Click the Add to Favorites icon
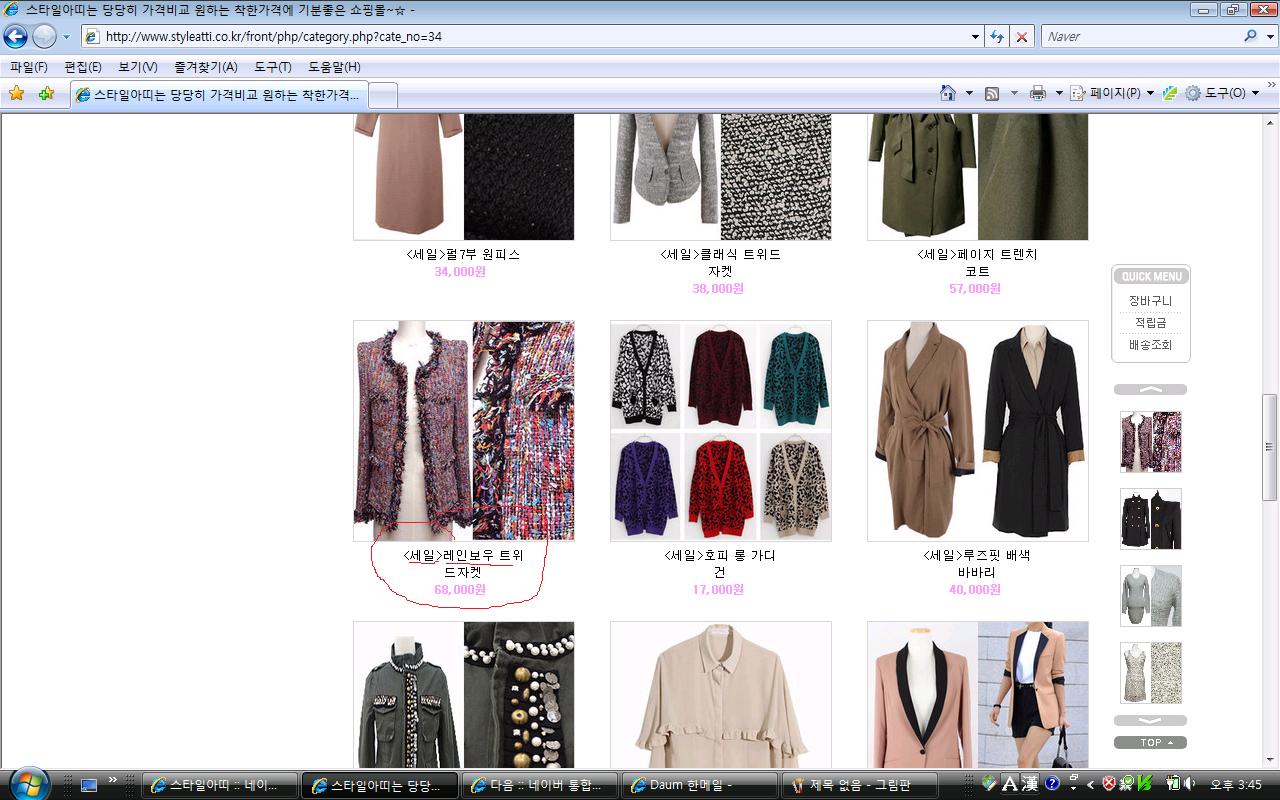The width and height of the screenshot is (1280, 800). [46, 93]
